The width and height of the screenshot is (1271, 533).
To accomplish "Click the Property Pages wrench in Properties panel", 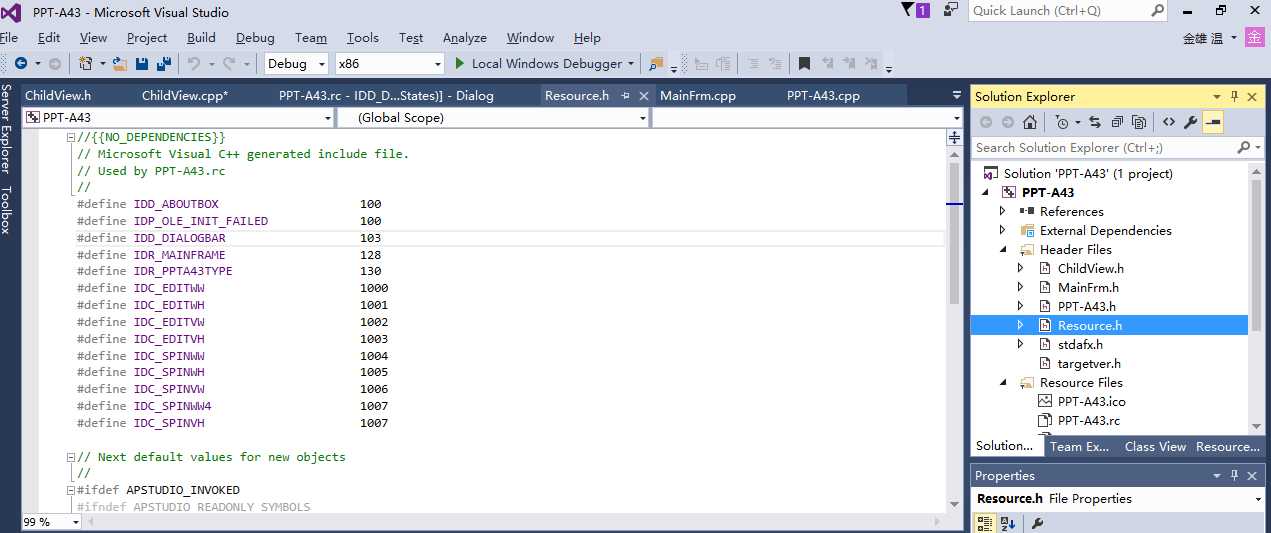I will (x=1037, y=523).
